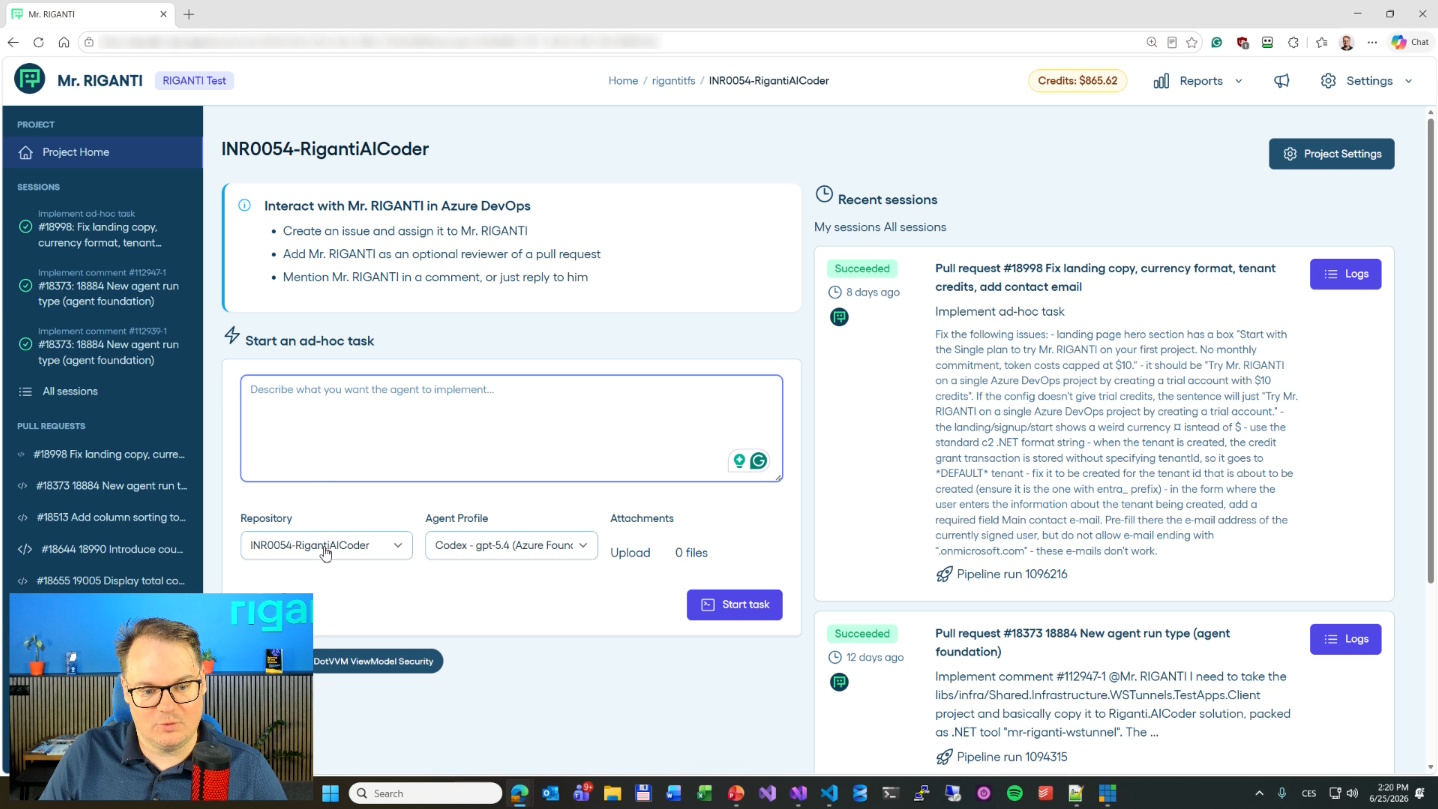Open Pipeline run 1096216 link
The width and height of the screenshot is (1438, 809).
1012,574
